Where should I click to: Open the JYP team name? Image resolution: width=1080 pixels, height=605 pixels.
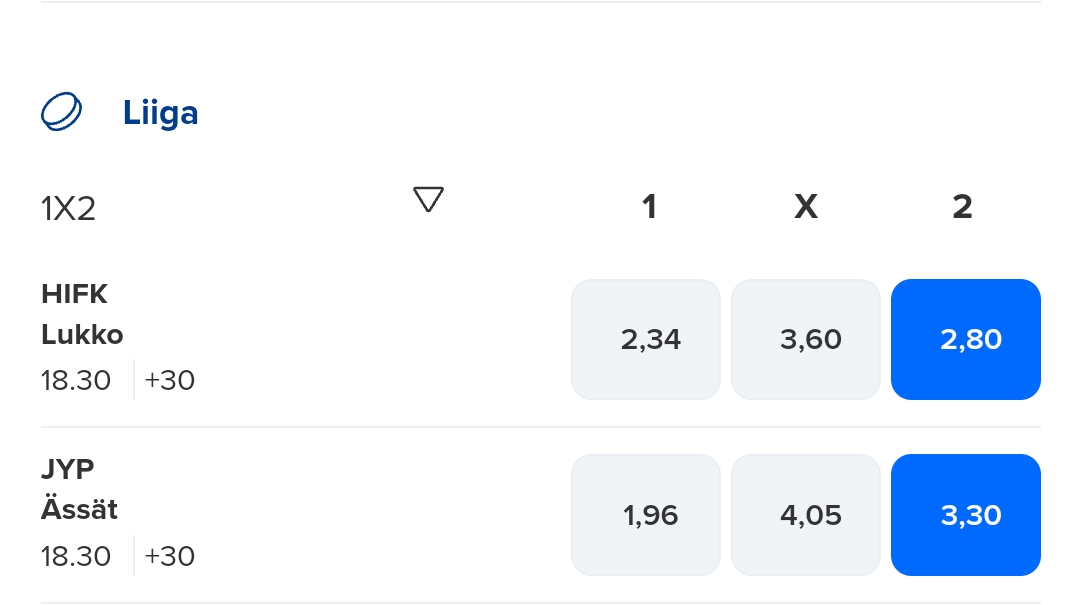point(68,469)
